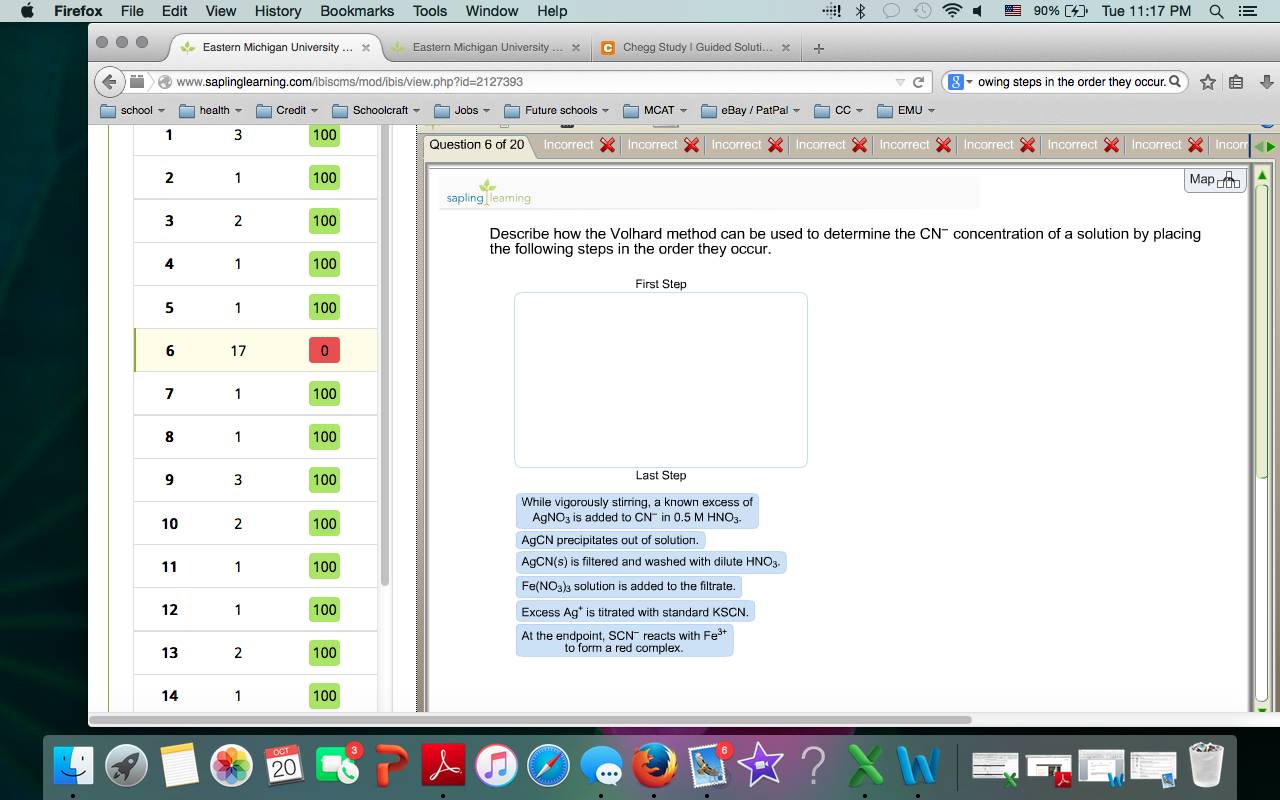1280x800 pixels.
Task: Open a new tab with the plus button
Action: click(x=818, y=47)
